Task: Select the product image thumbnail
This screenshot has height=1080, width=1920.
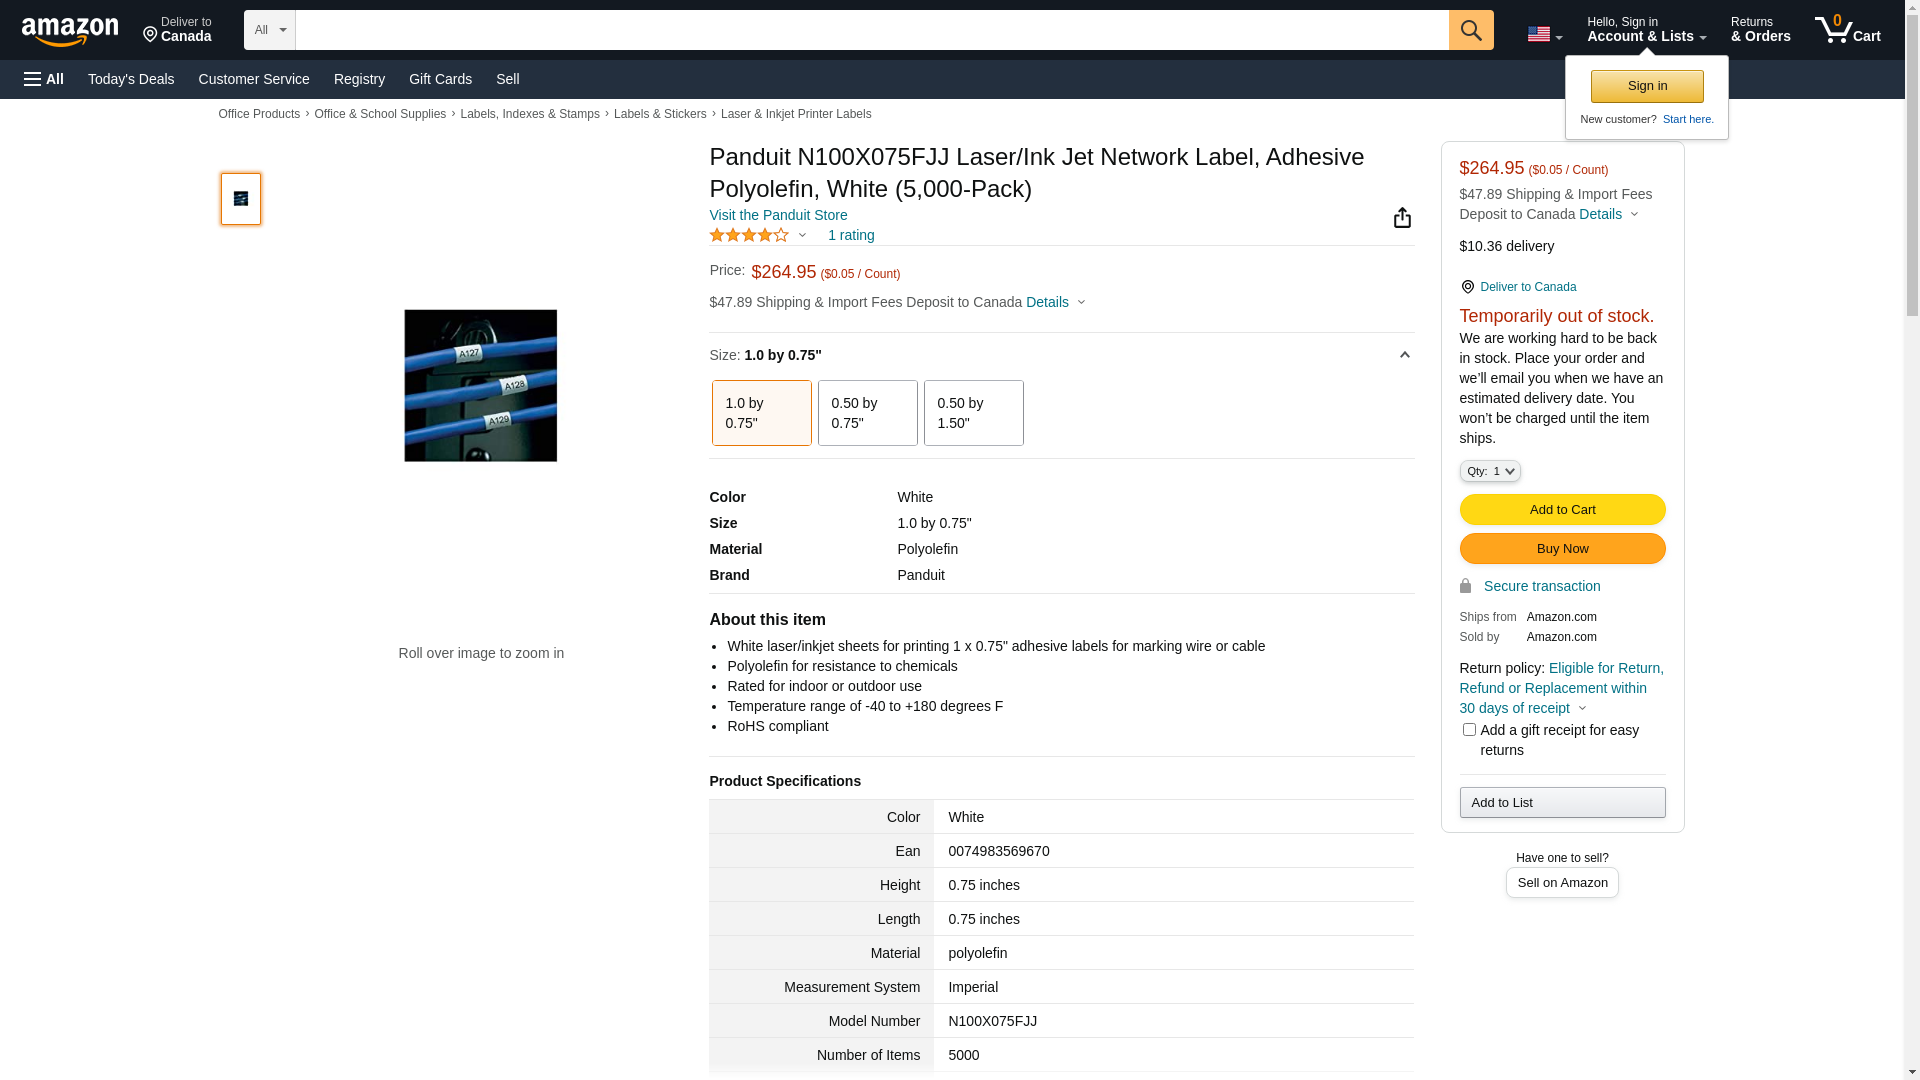Action: pyautogui.click(x=241, y=199)
